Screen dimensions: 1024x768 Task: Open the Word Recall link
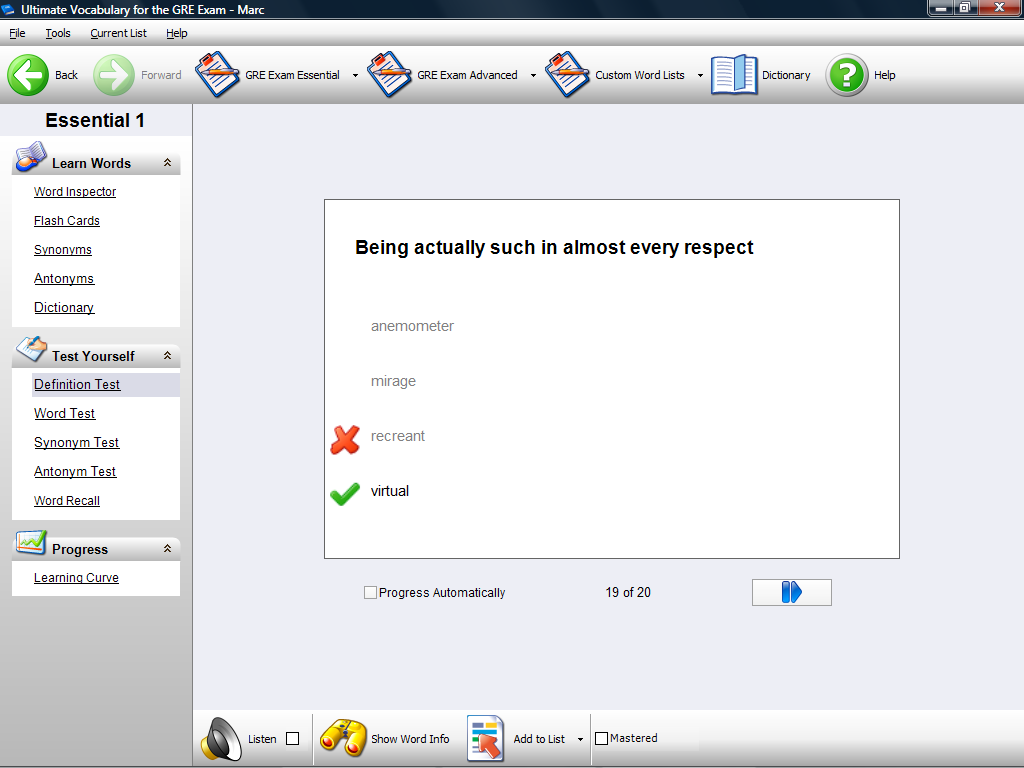67,500
